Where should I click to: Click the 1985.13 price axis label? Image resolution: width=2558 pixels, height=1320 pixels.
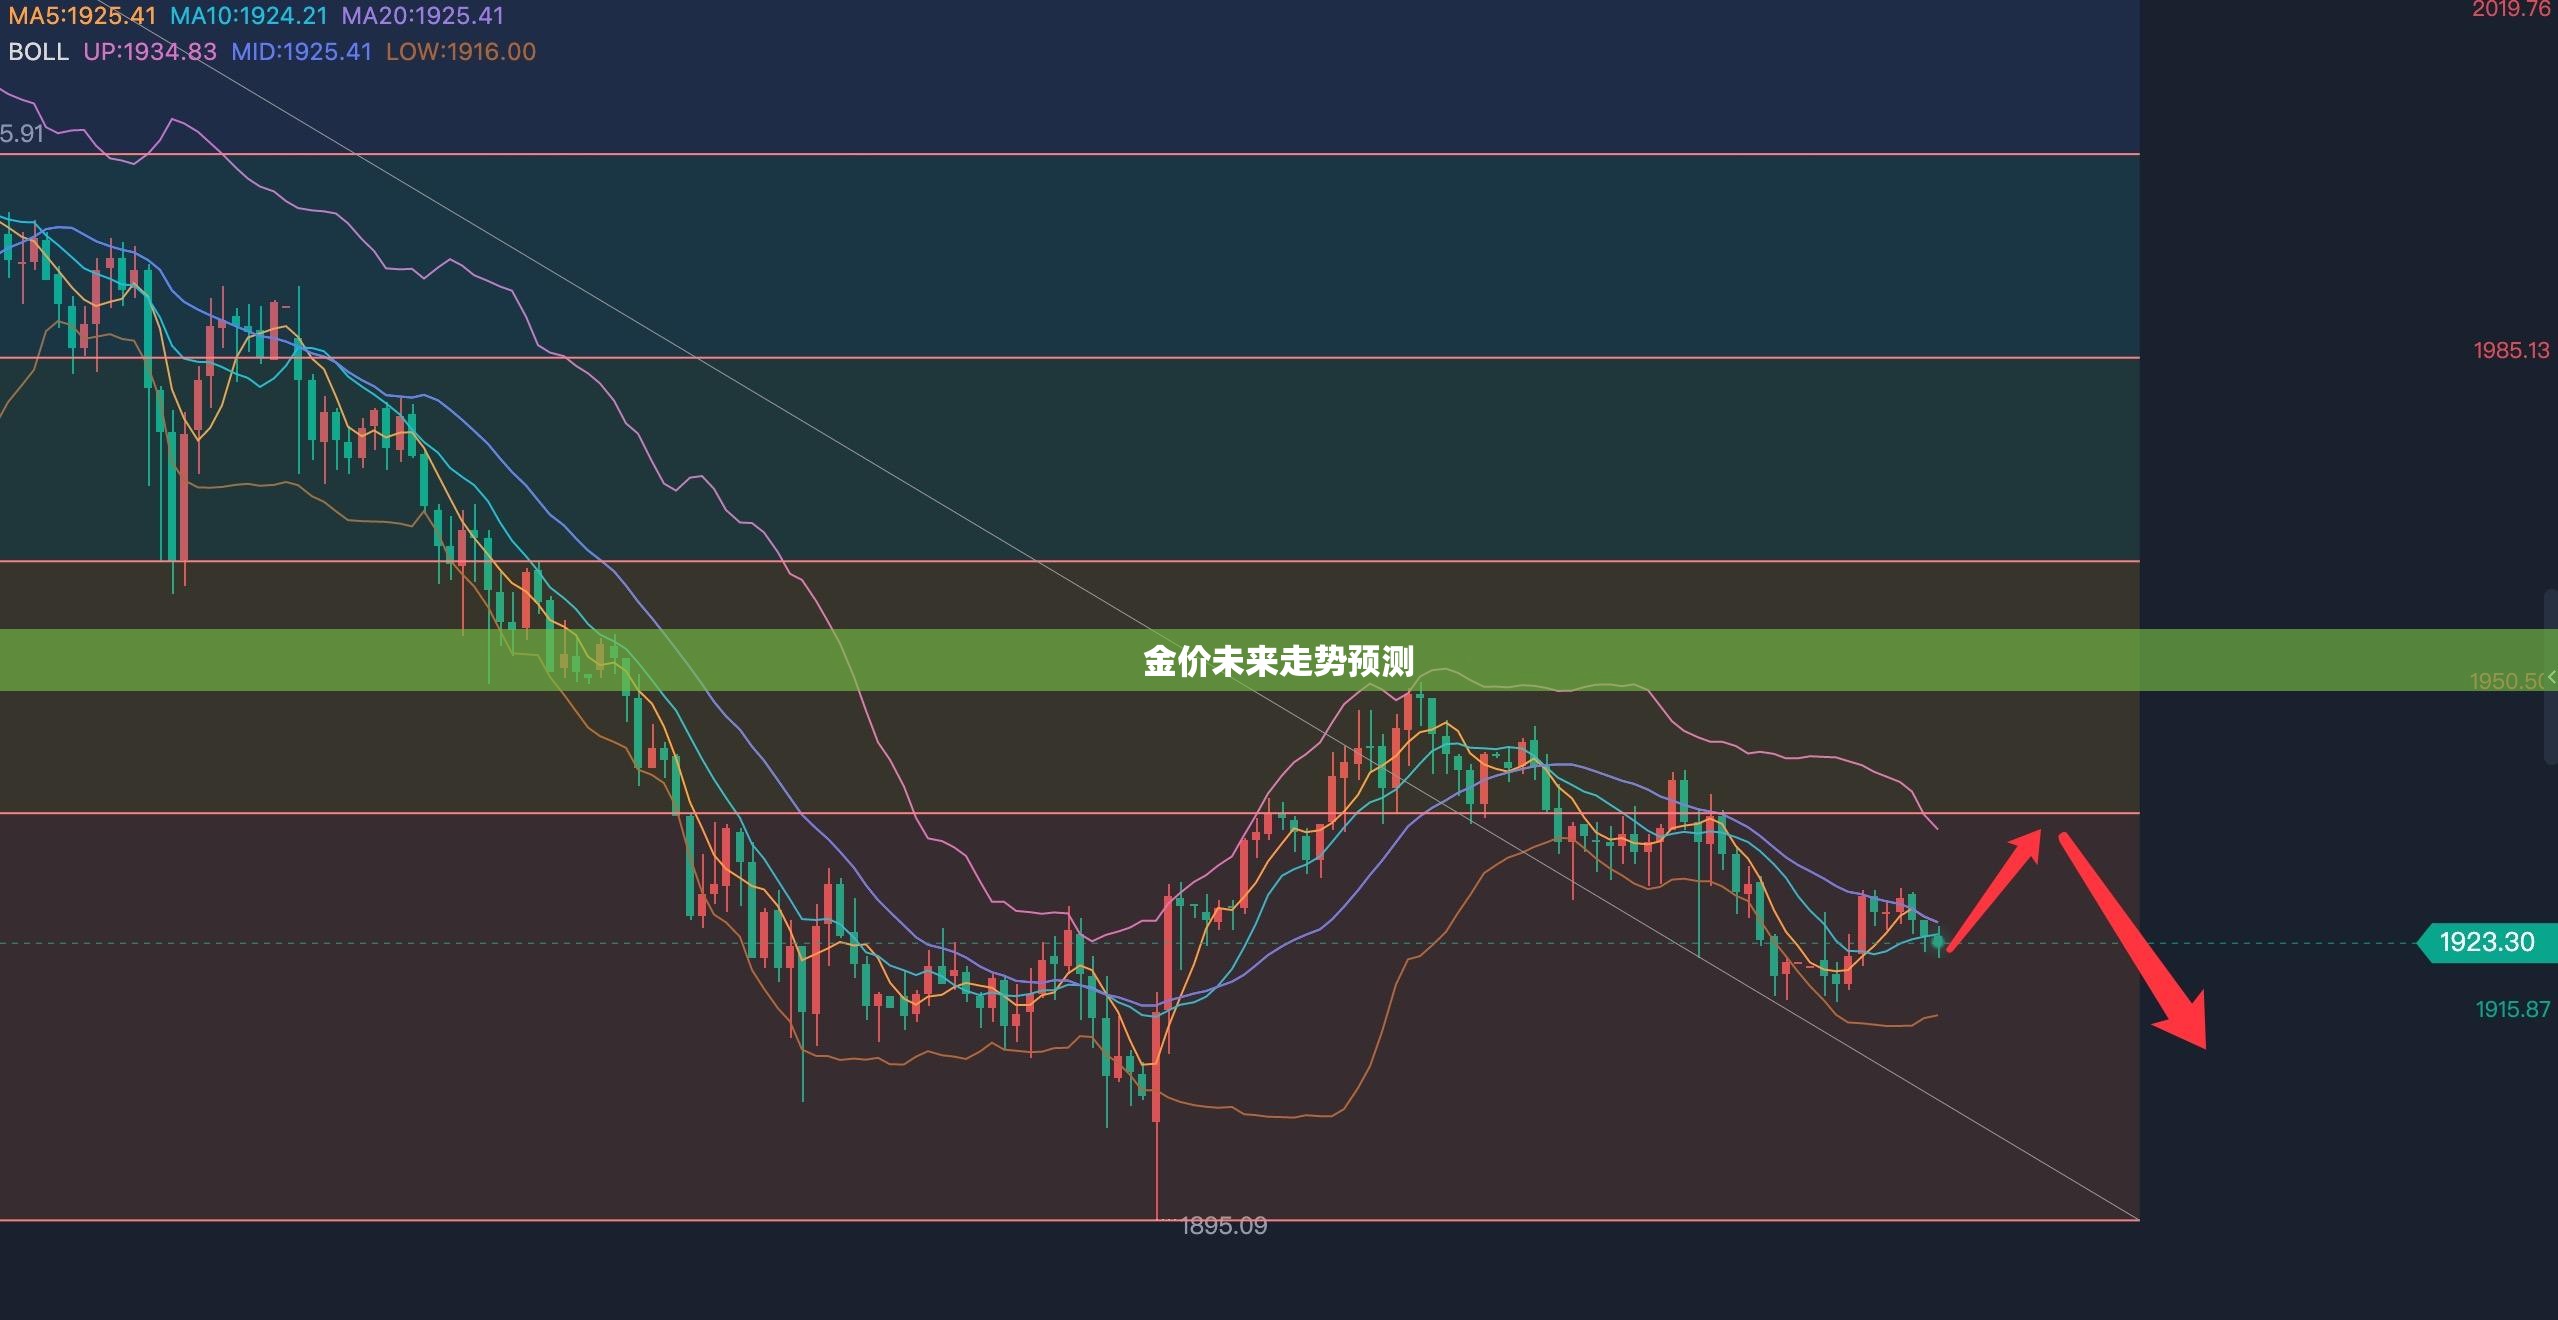pyautogui.click(x=2511, y=350)
